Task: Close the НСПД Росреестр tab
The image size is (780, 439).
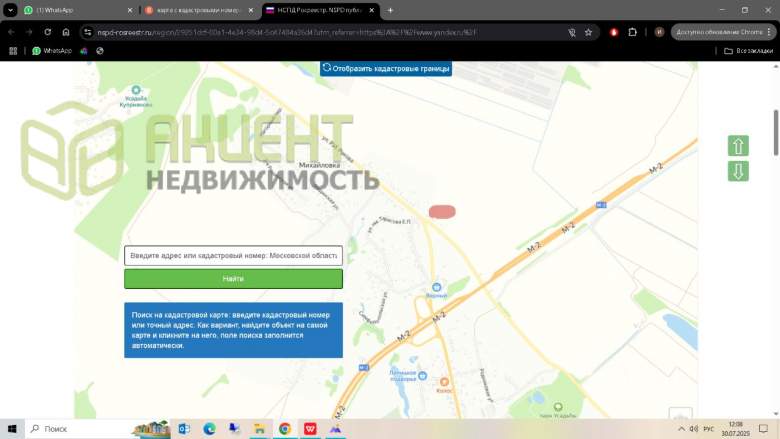Action: (x=372, y=10)
